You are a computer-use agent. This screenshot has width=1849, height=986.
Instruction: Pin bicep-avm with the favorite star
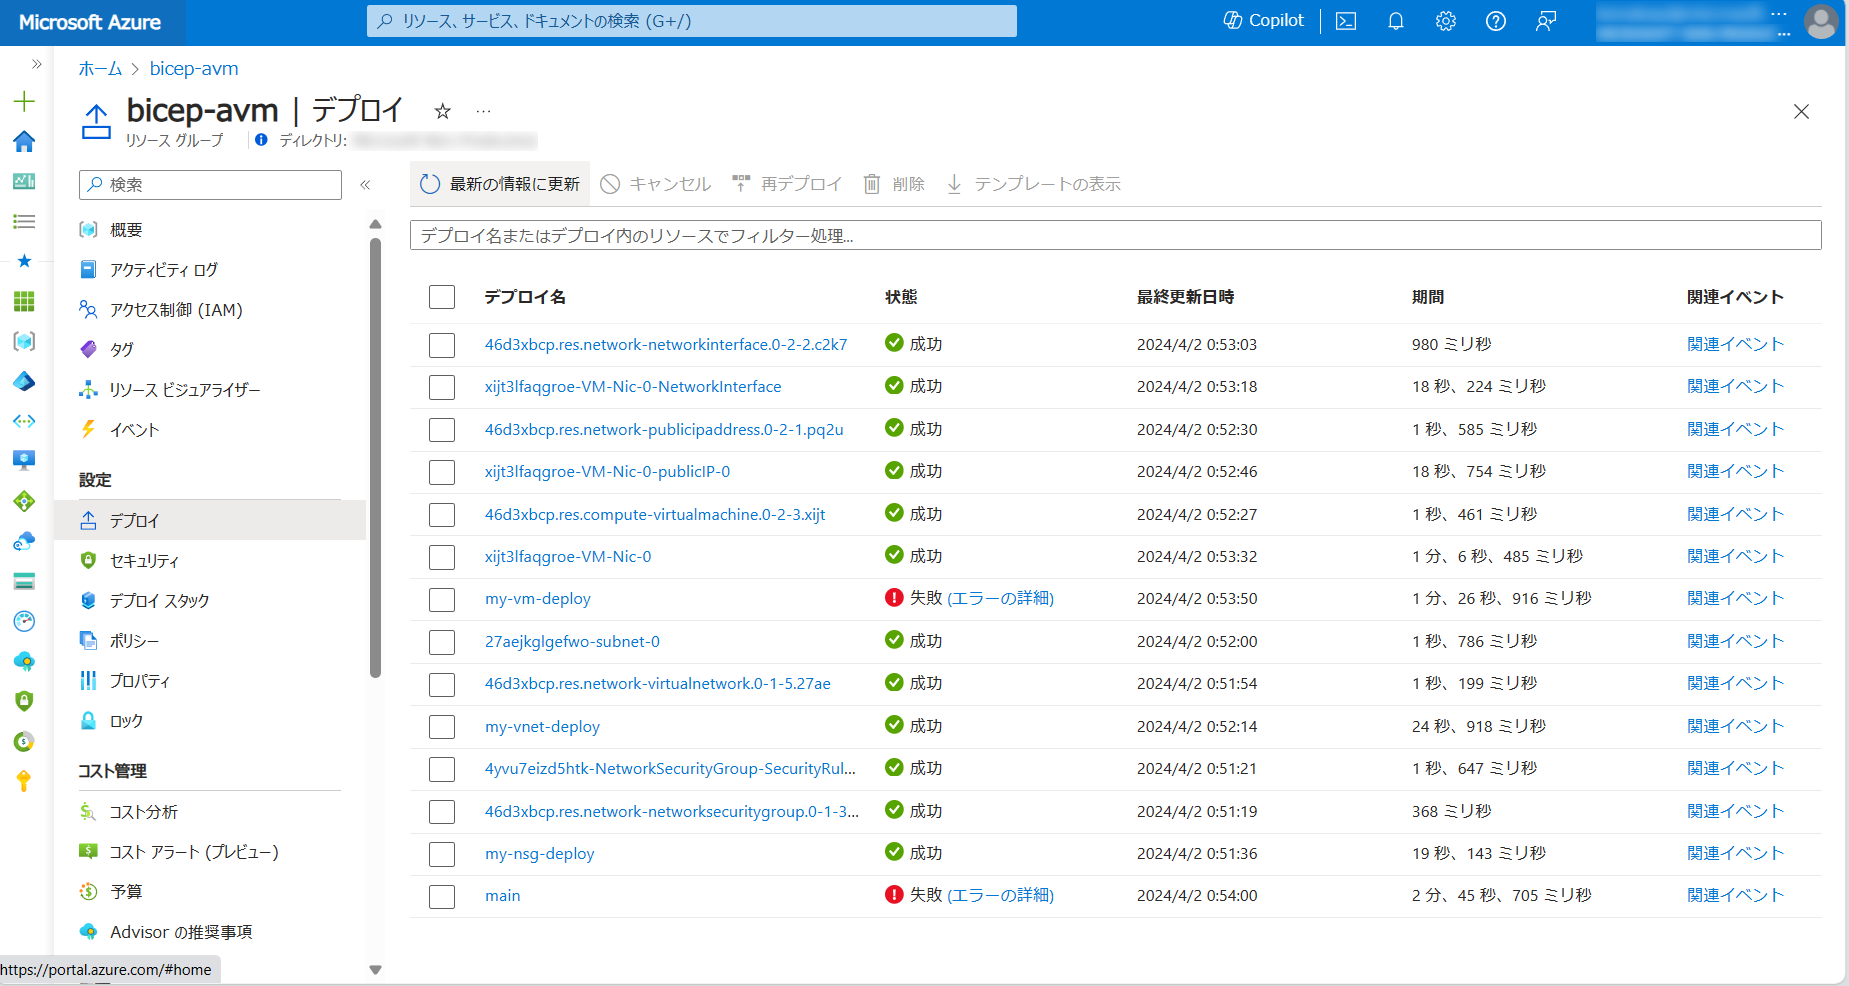(x=442, y=111)
